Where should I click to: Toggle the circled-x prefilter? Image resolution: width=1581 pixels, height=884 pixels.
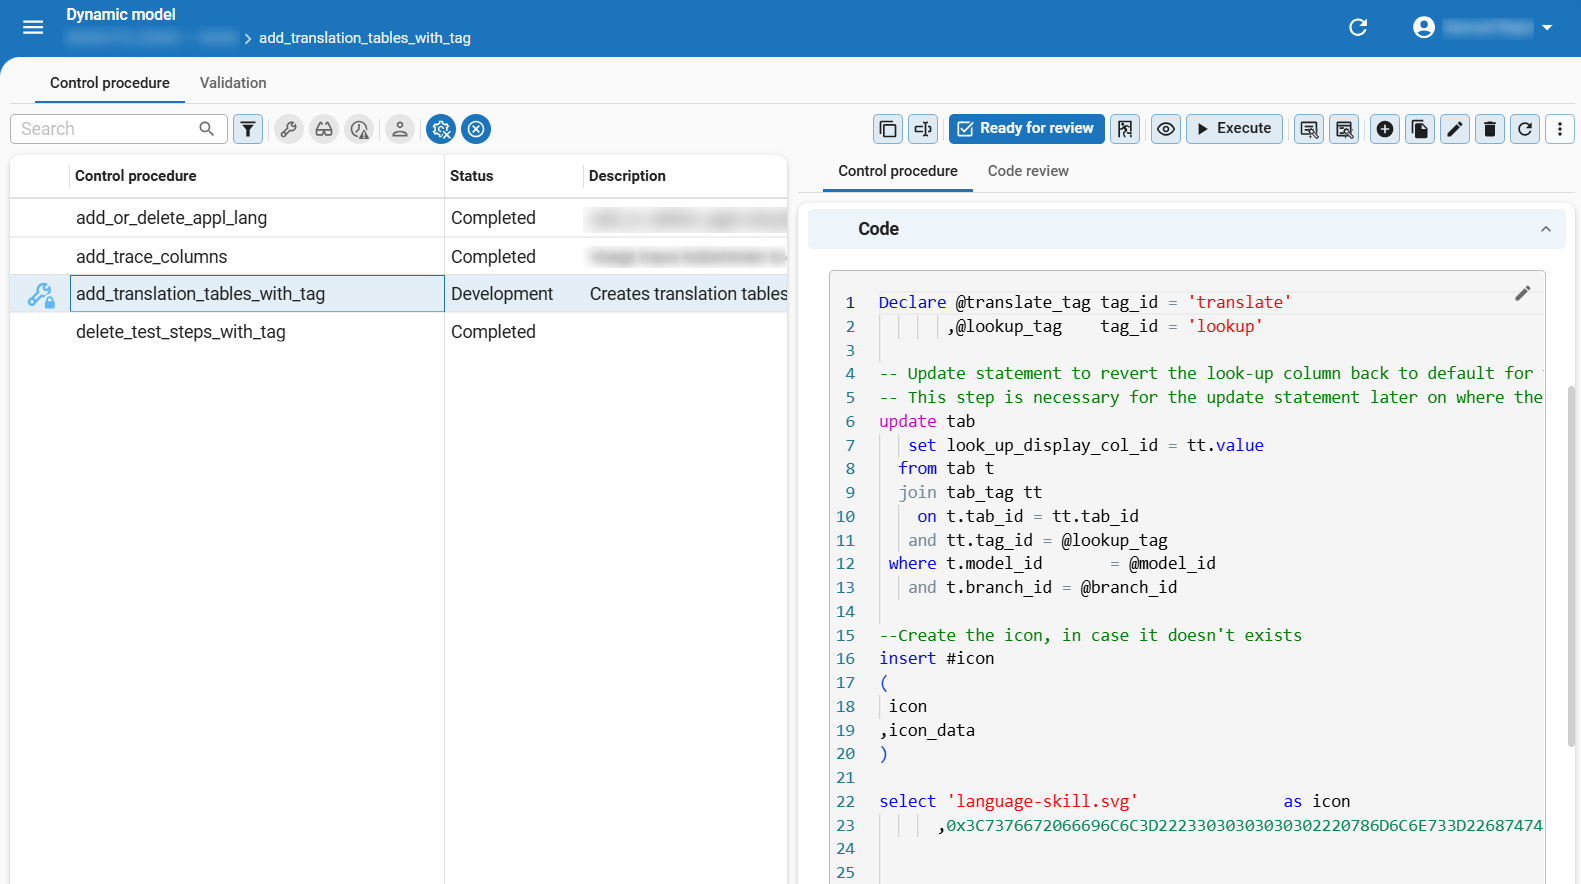tap(476, 129)
